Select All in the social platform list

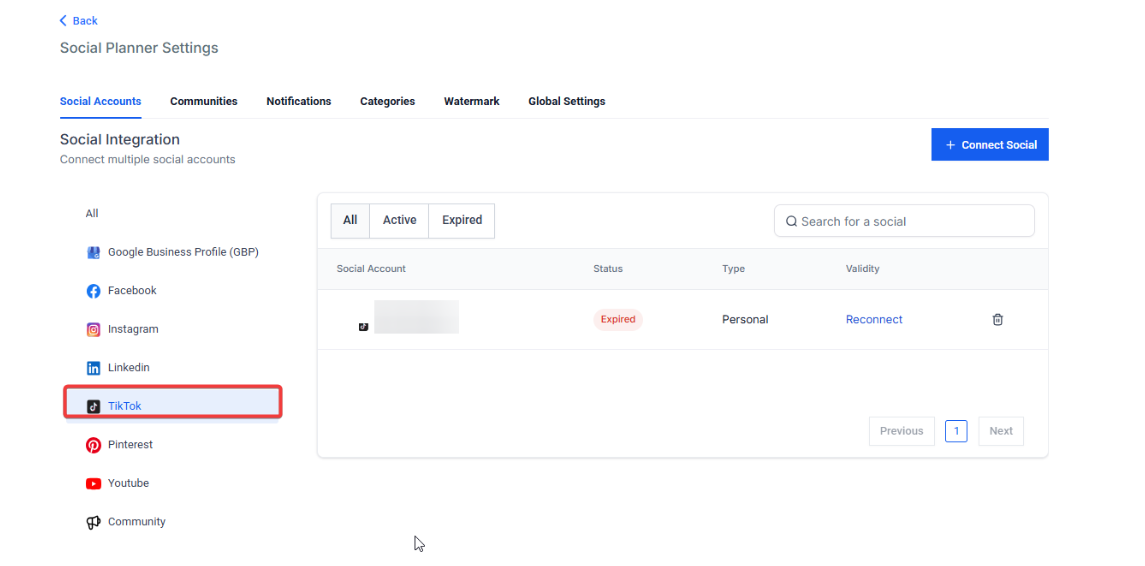tap(92, 214)
